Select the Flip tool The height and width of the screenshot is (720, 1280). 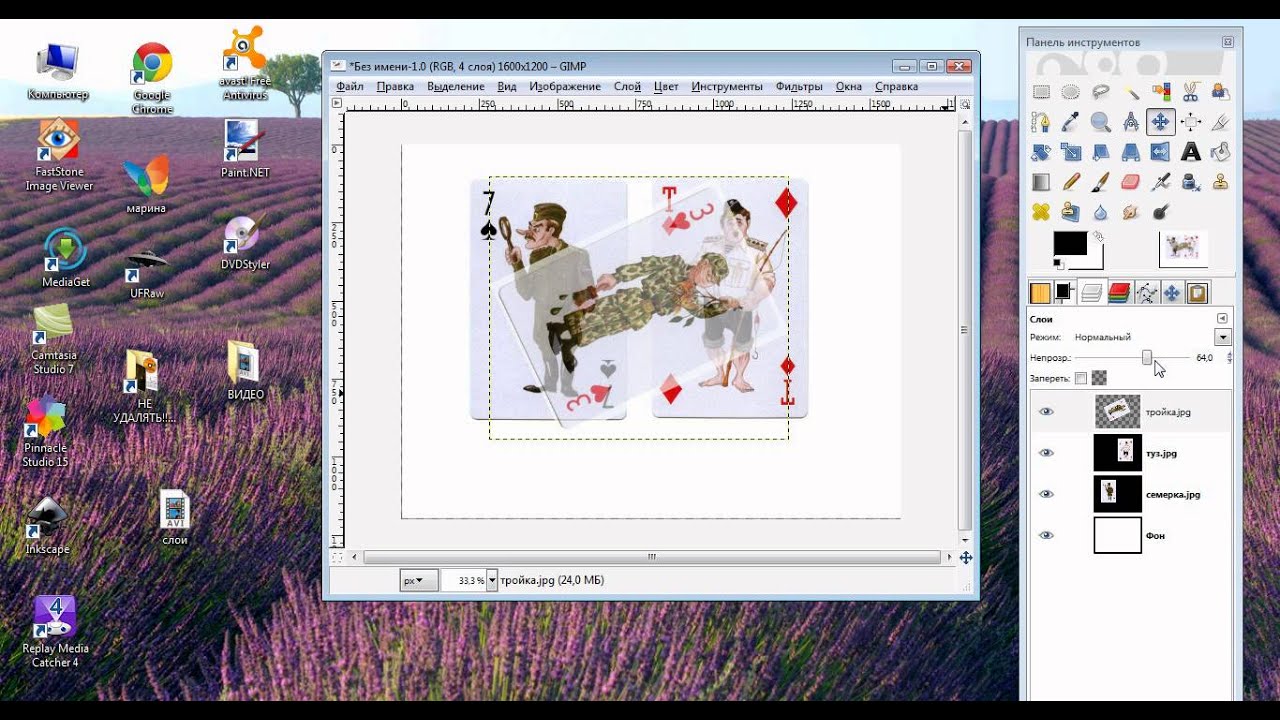[1161, 152]
